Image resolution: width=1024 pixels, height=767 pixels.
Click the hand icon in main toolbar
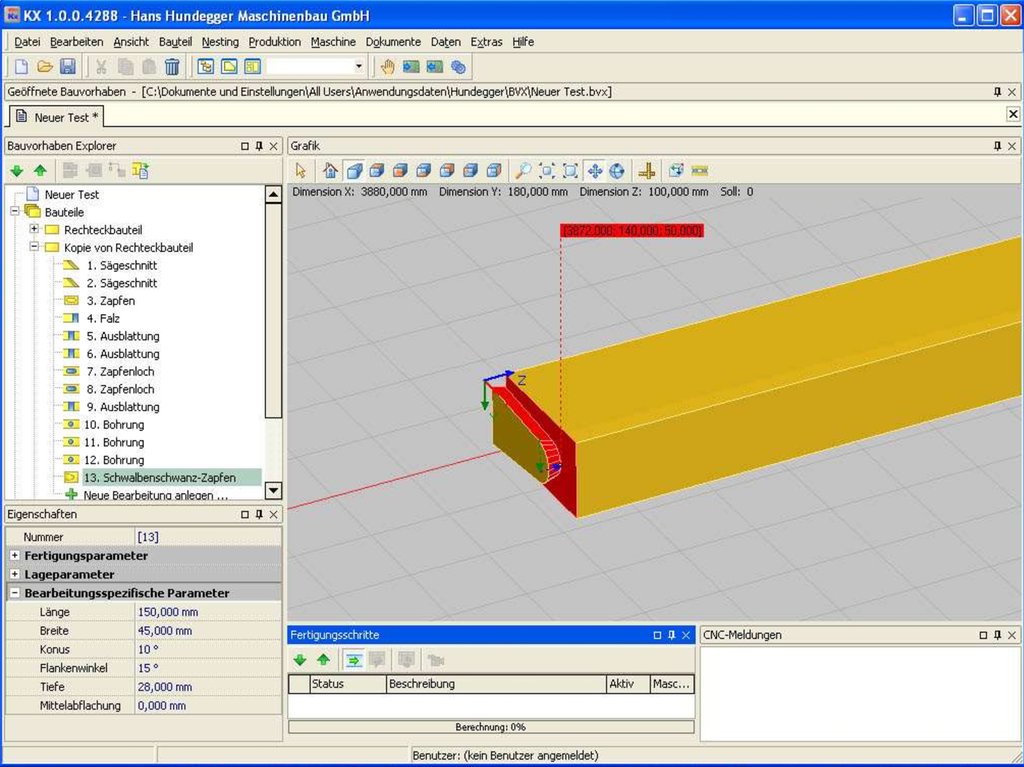tap(387, 67)
